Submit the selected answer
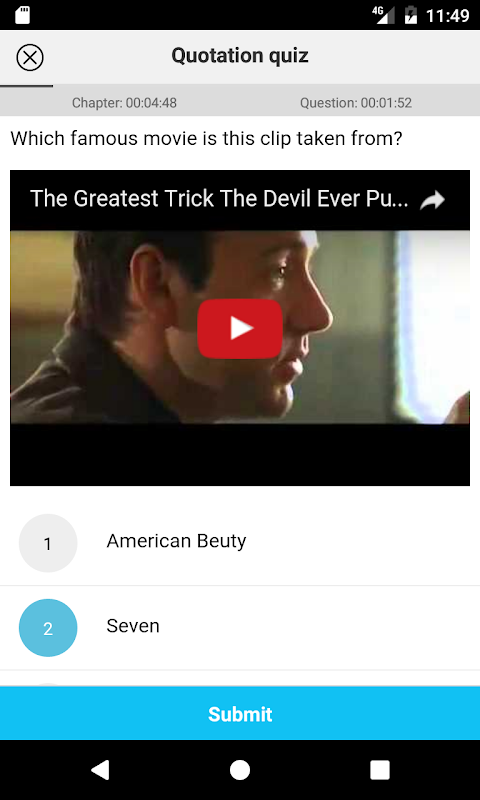Viewport: 480px width, 800px height. [240, 713]
